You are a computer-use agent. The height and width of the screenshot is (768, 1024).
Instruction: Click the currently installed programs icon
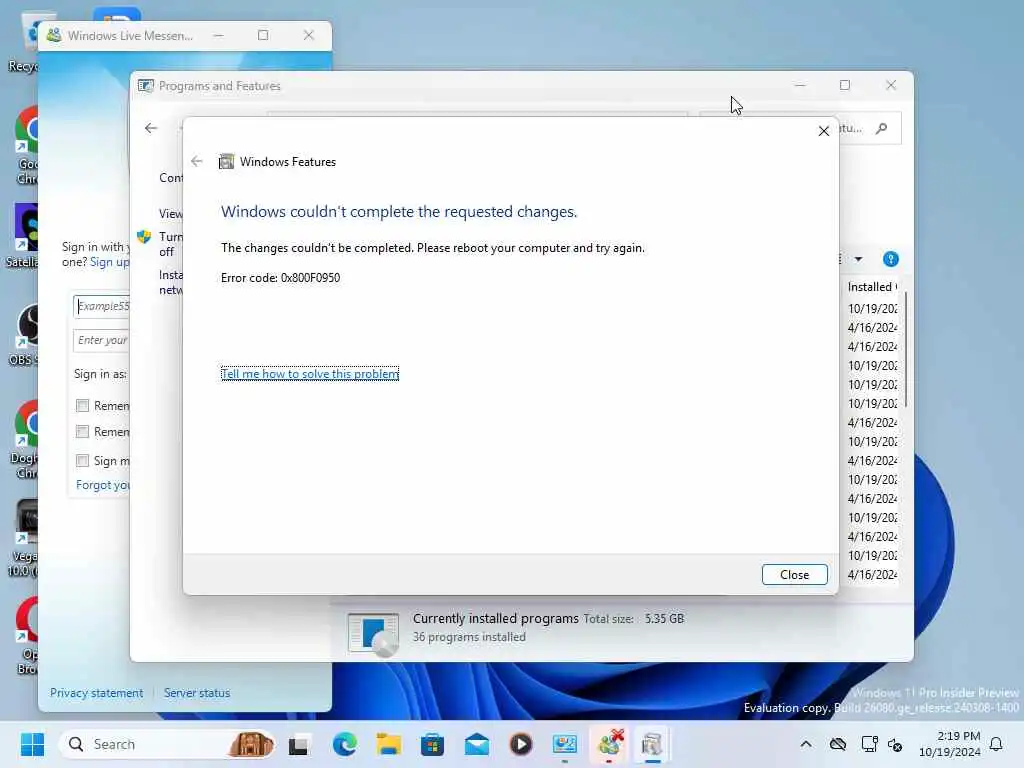373,633
